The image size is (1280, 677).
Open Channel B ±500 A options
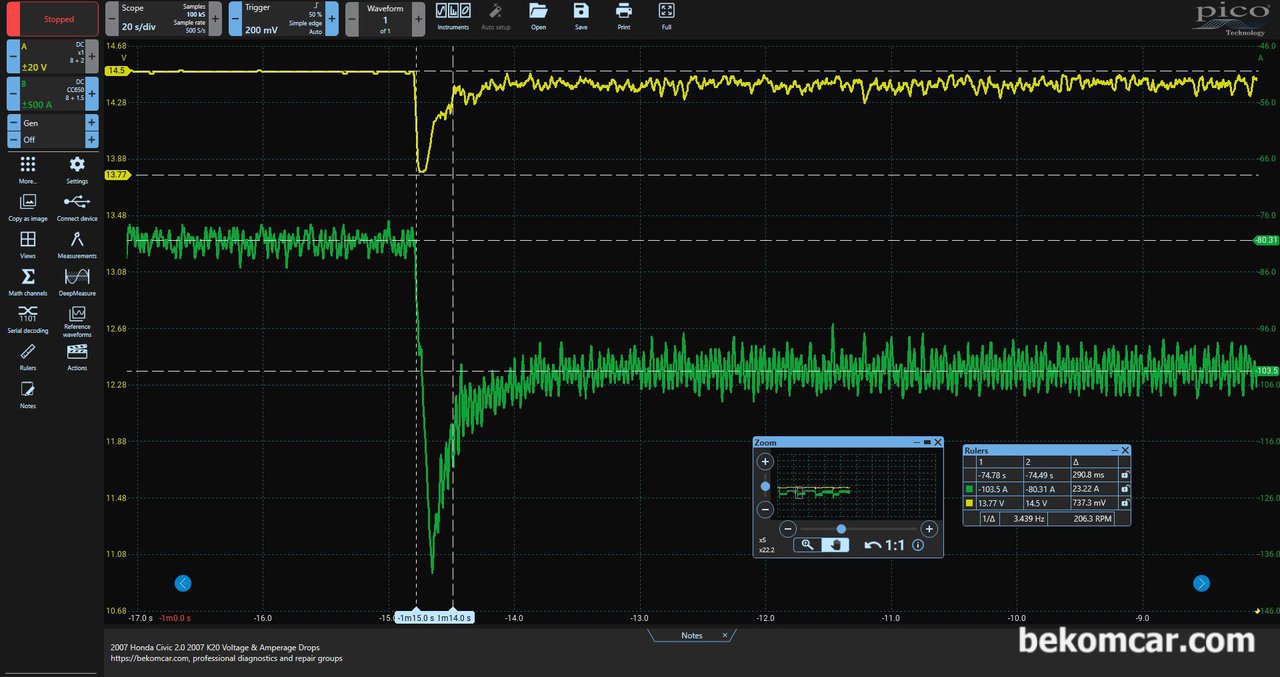tap(52, 93)
